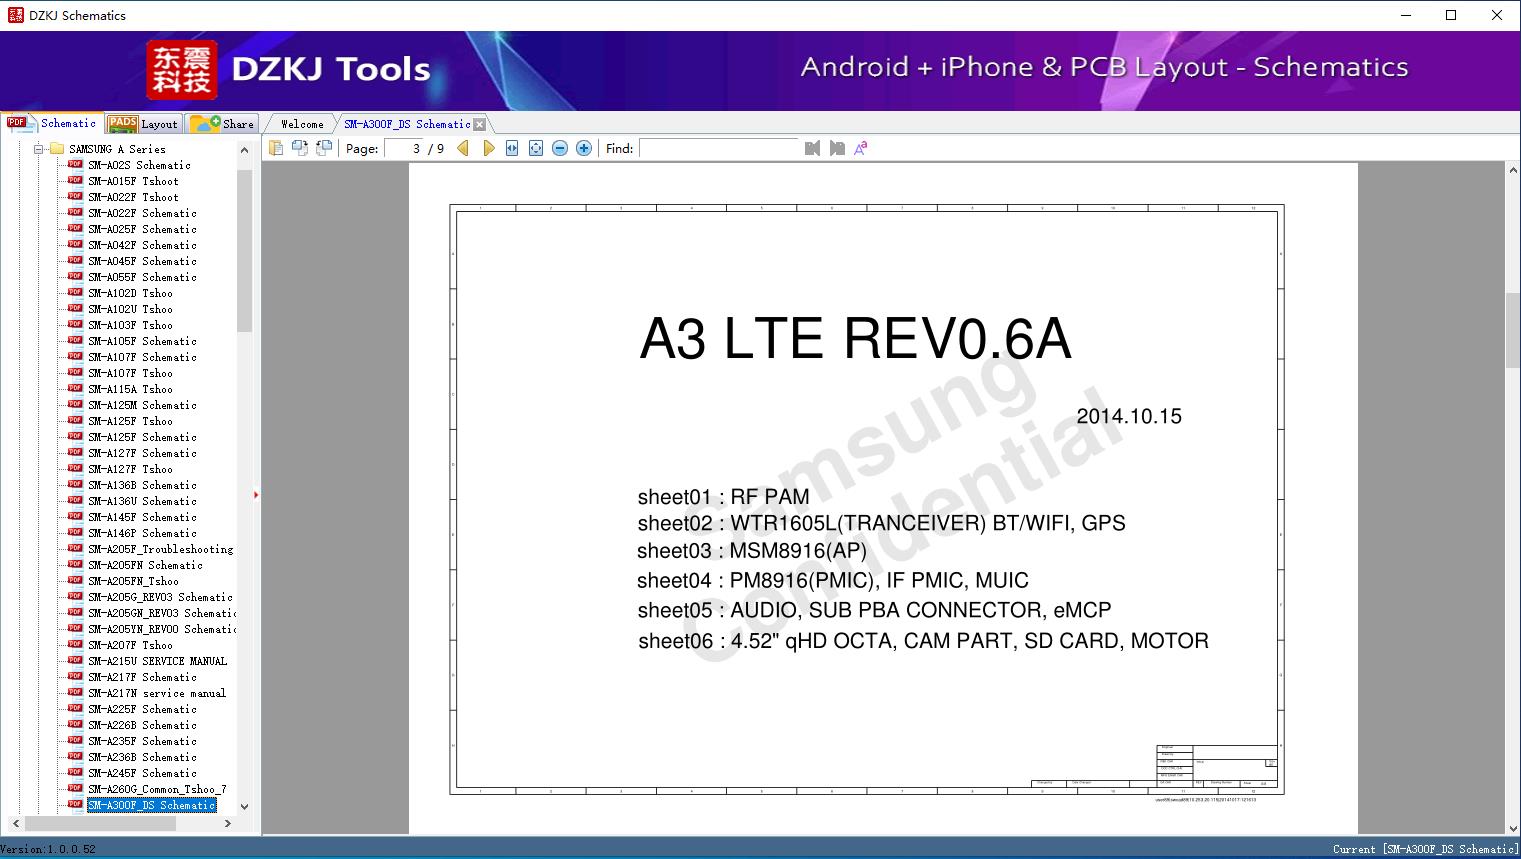
Task: Click the A3 LTE REV0.6A title text
Action: [855, 338]
